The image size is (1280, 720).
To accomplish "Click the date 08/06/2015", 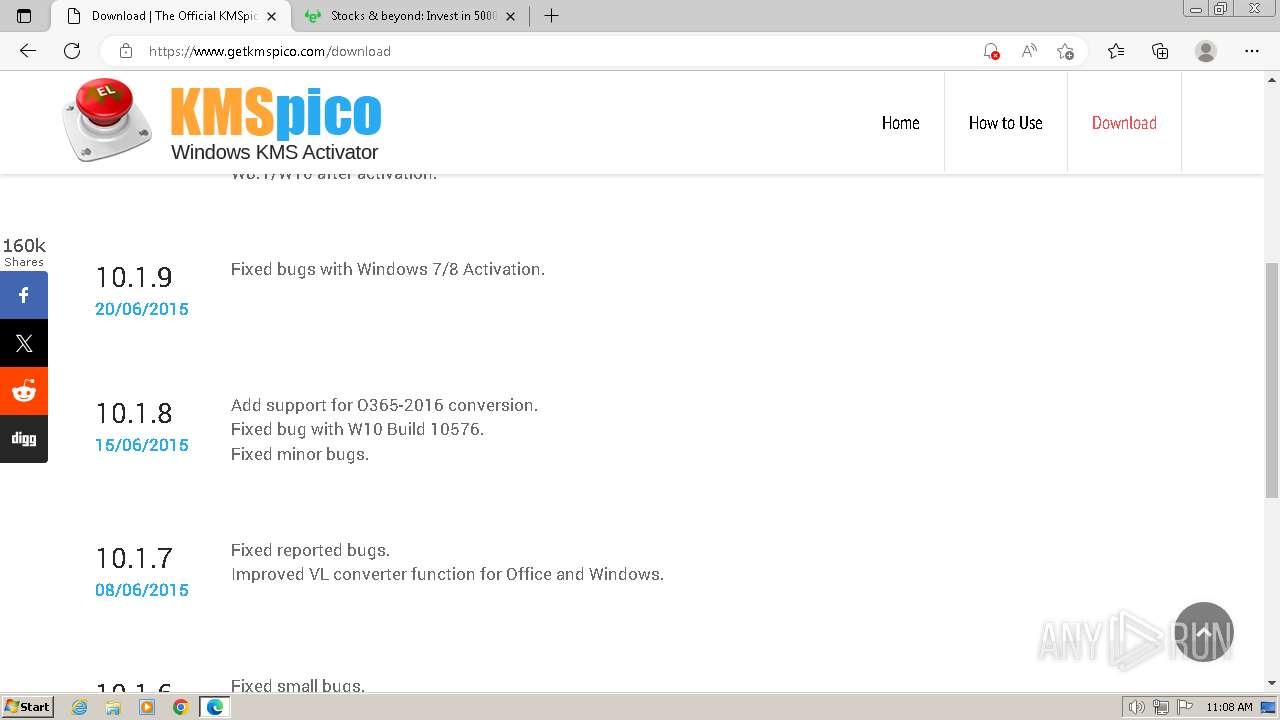I will (x=142, y=590).
